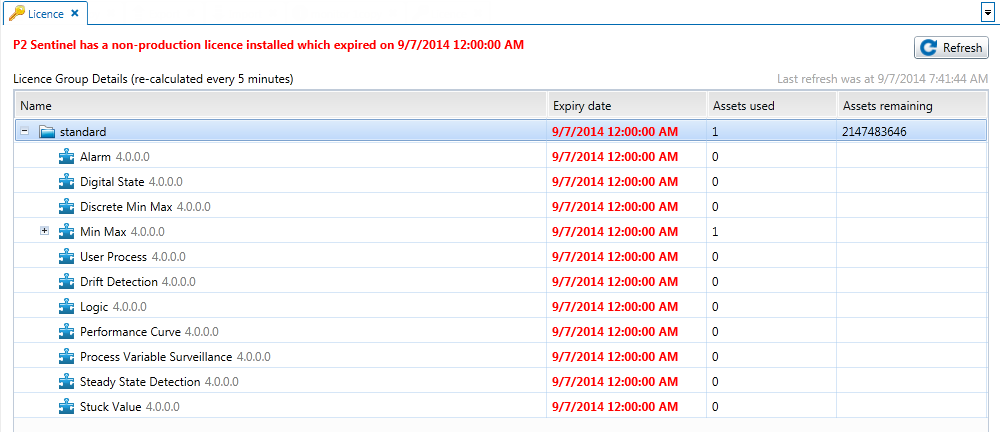
Task: Click the Licence Group Details label
Action: coord(153,80)
